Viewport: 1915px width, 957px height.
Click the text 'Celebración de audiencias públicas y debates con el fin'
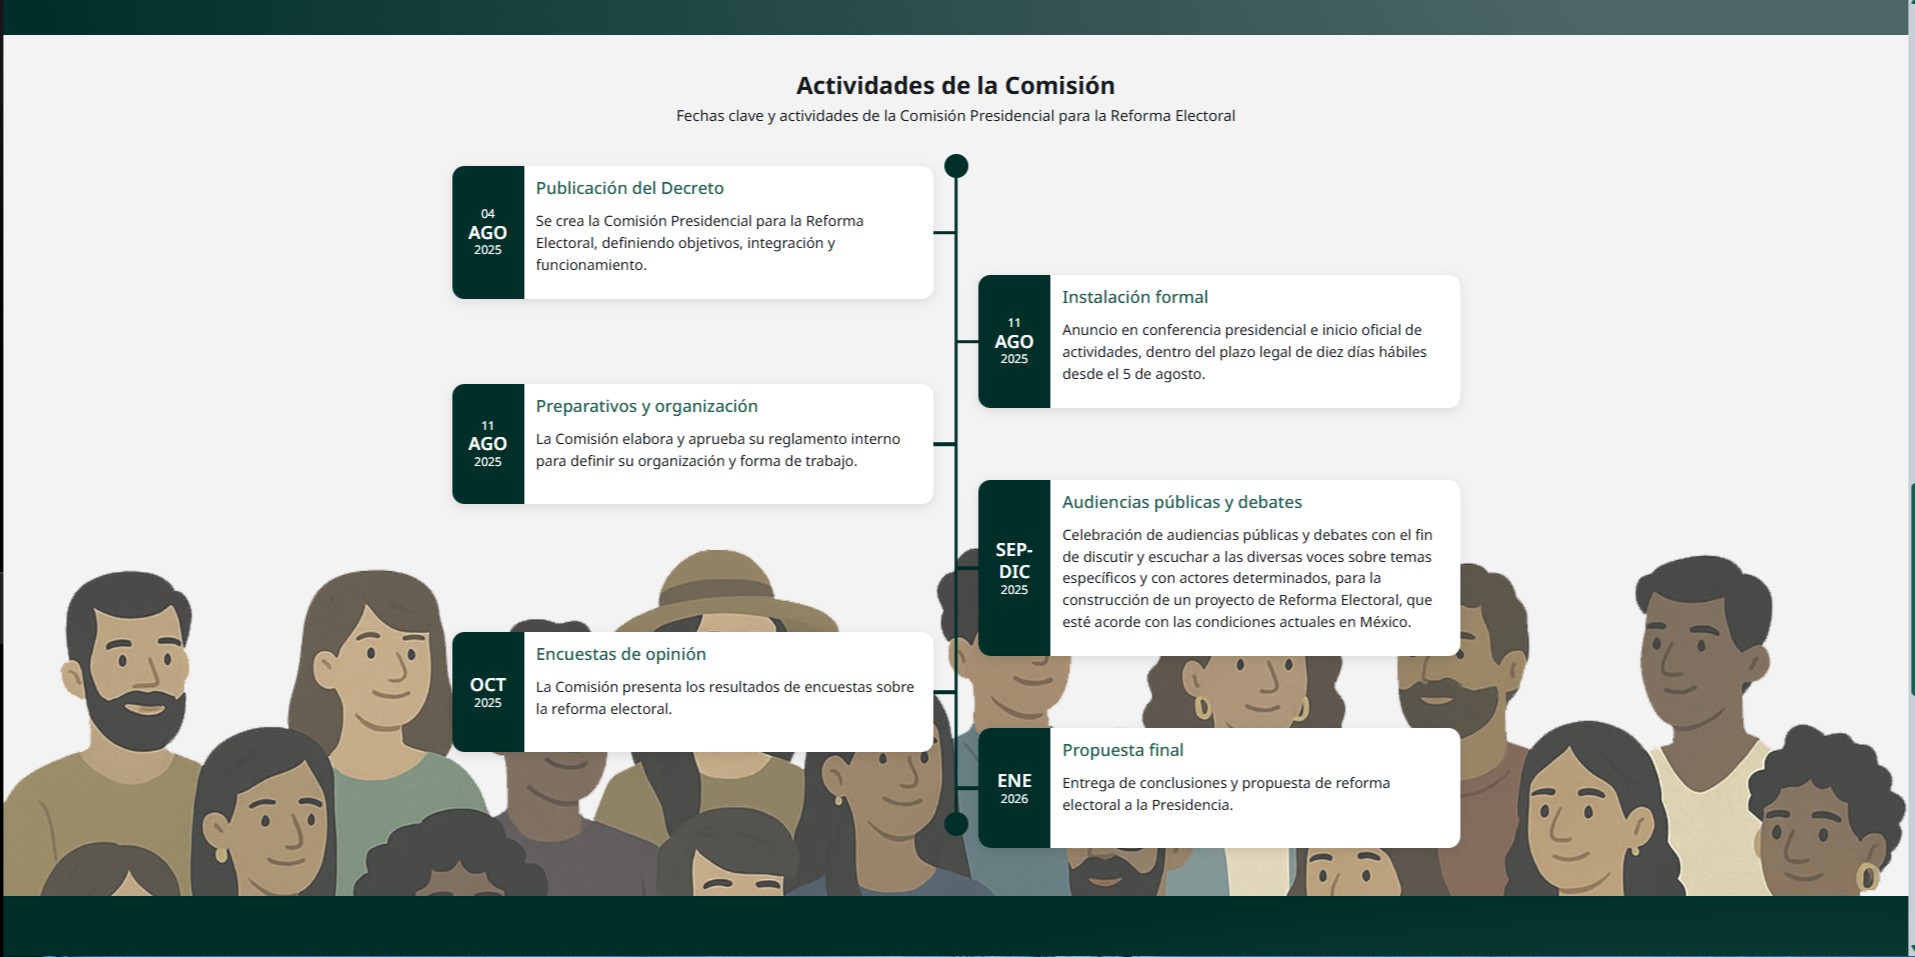[x=1247, y=535]
